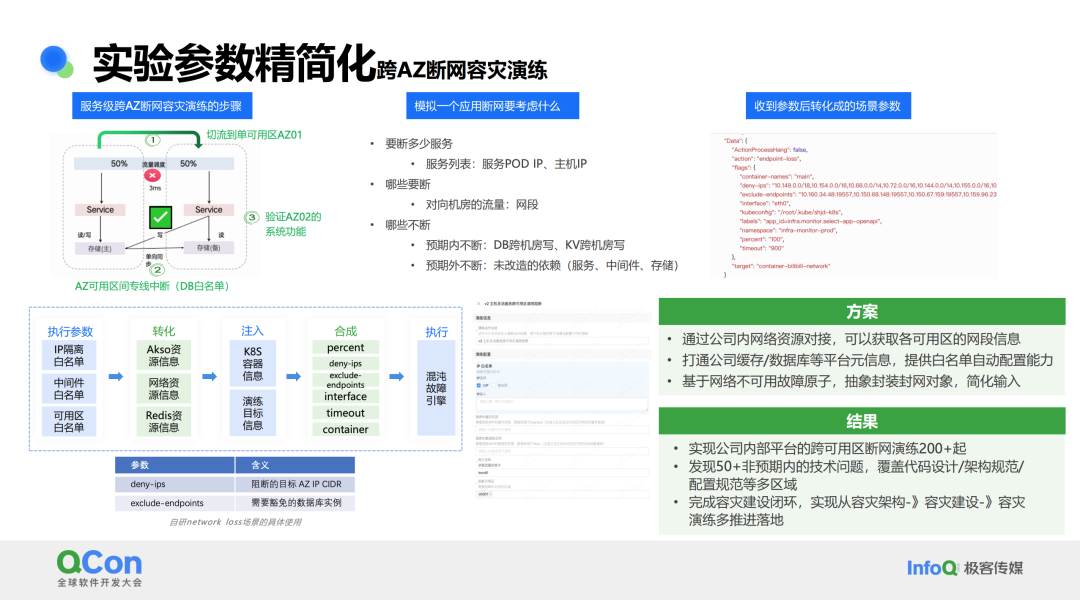1080x600 pixels.
Task: Click the green 方案 header bar
Action: [x=862, y=311]
